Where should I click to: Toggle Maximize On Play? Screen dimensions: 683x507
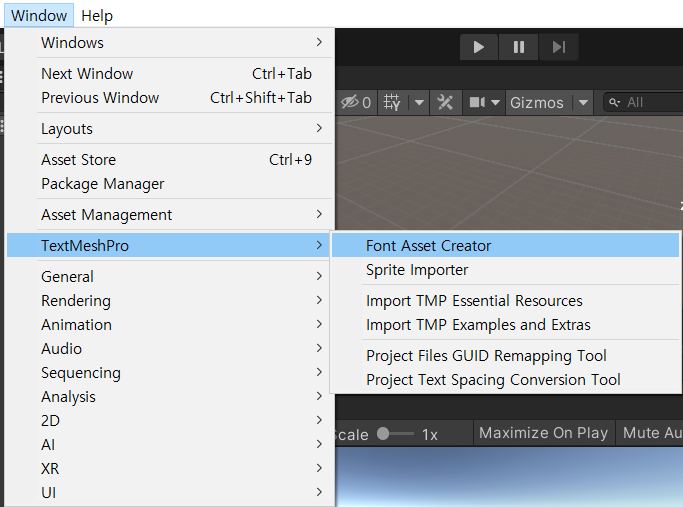pos(544,433)
